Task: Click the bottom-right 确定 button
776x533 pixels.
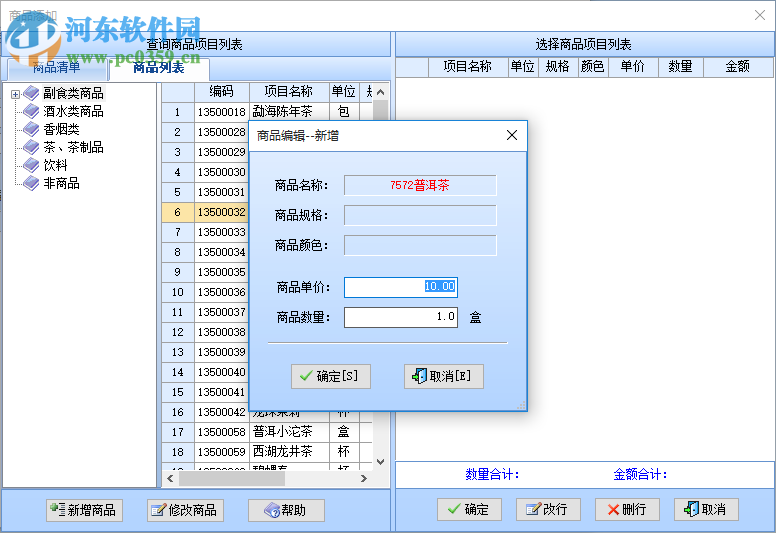Action: [469, 509]
